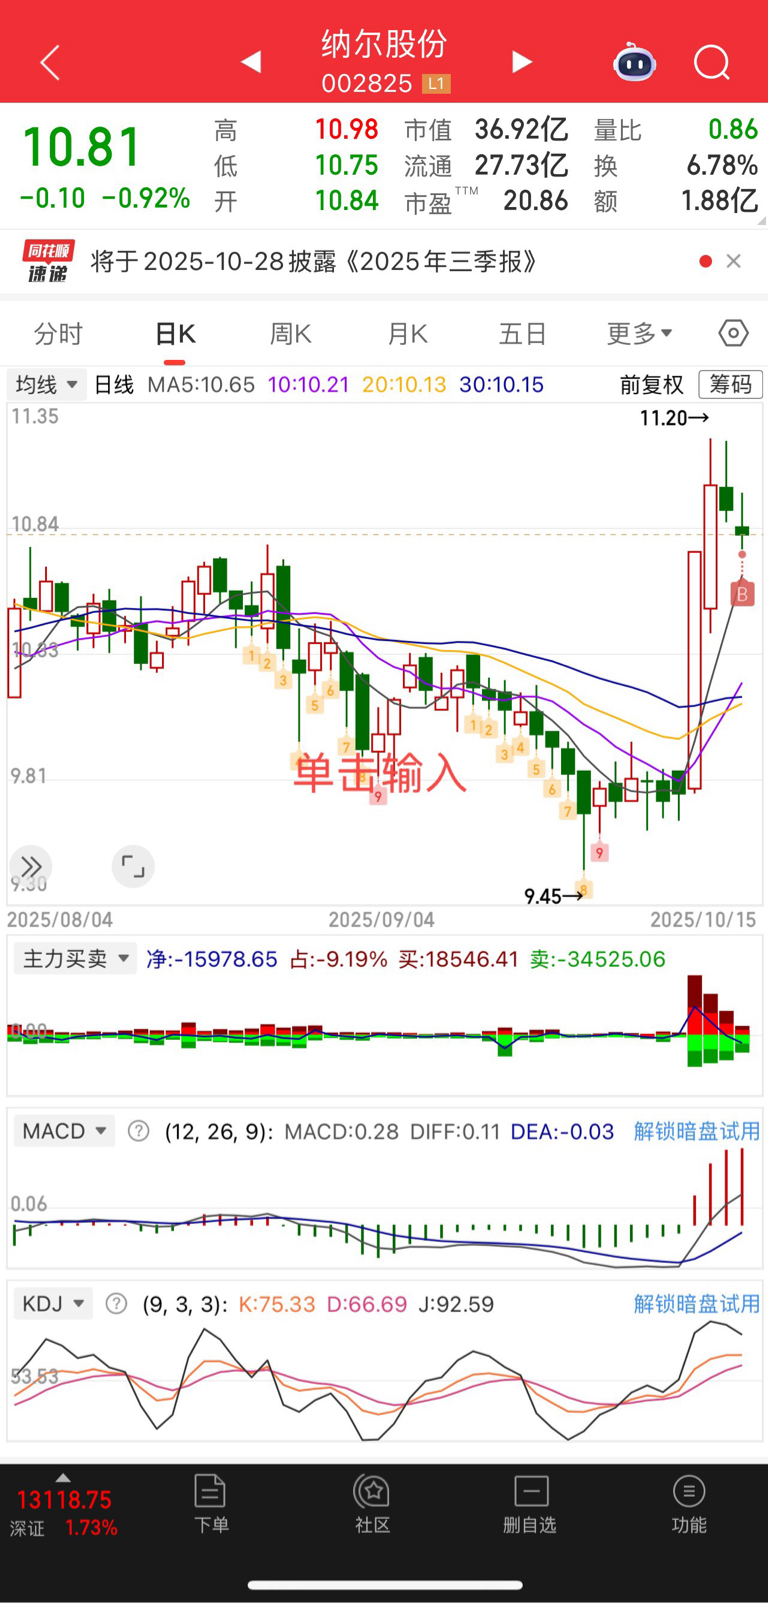Tap the red dot indicator on banner

[x=706, y=261]
